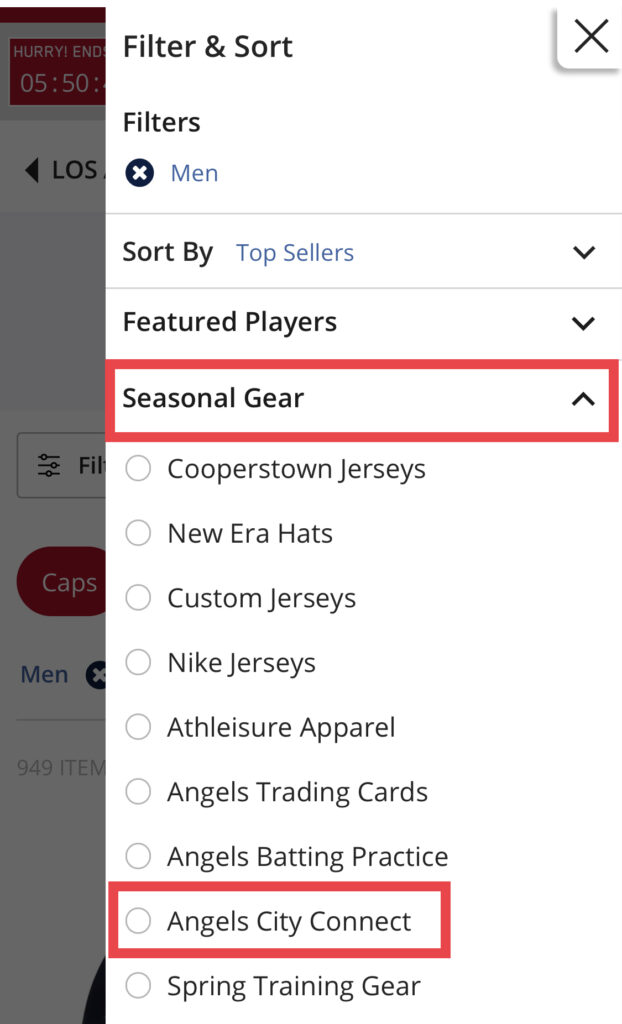The width and height of the screenshot is (622, 1024).
Task: Close the Filter & Sort panel
Action: (591, 37)
